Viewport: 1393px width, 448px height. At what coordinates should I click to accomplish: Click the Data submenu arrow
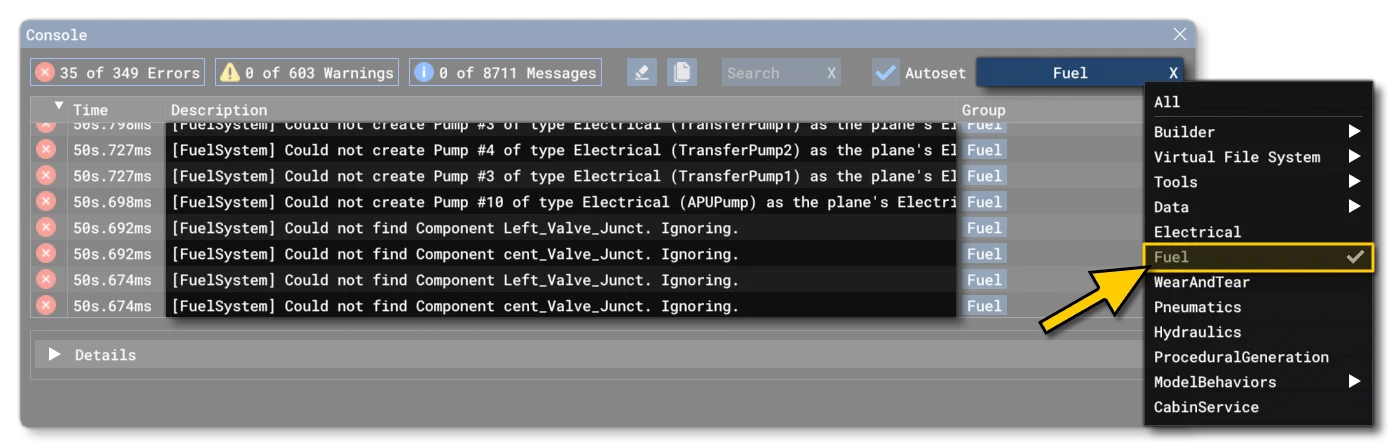1354,206
